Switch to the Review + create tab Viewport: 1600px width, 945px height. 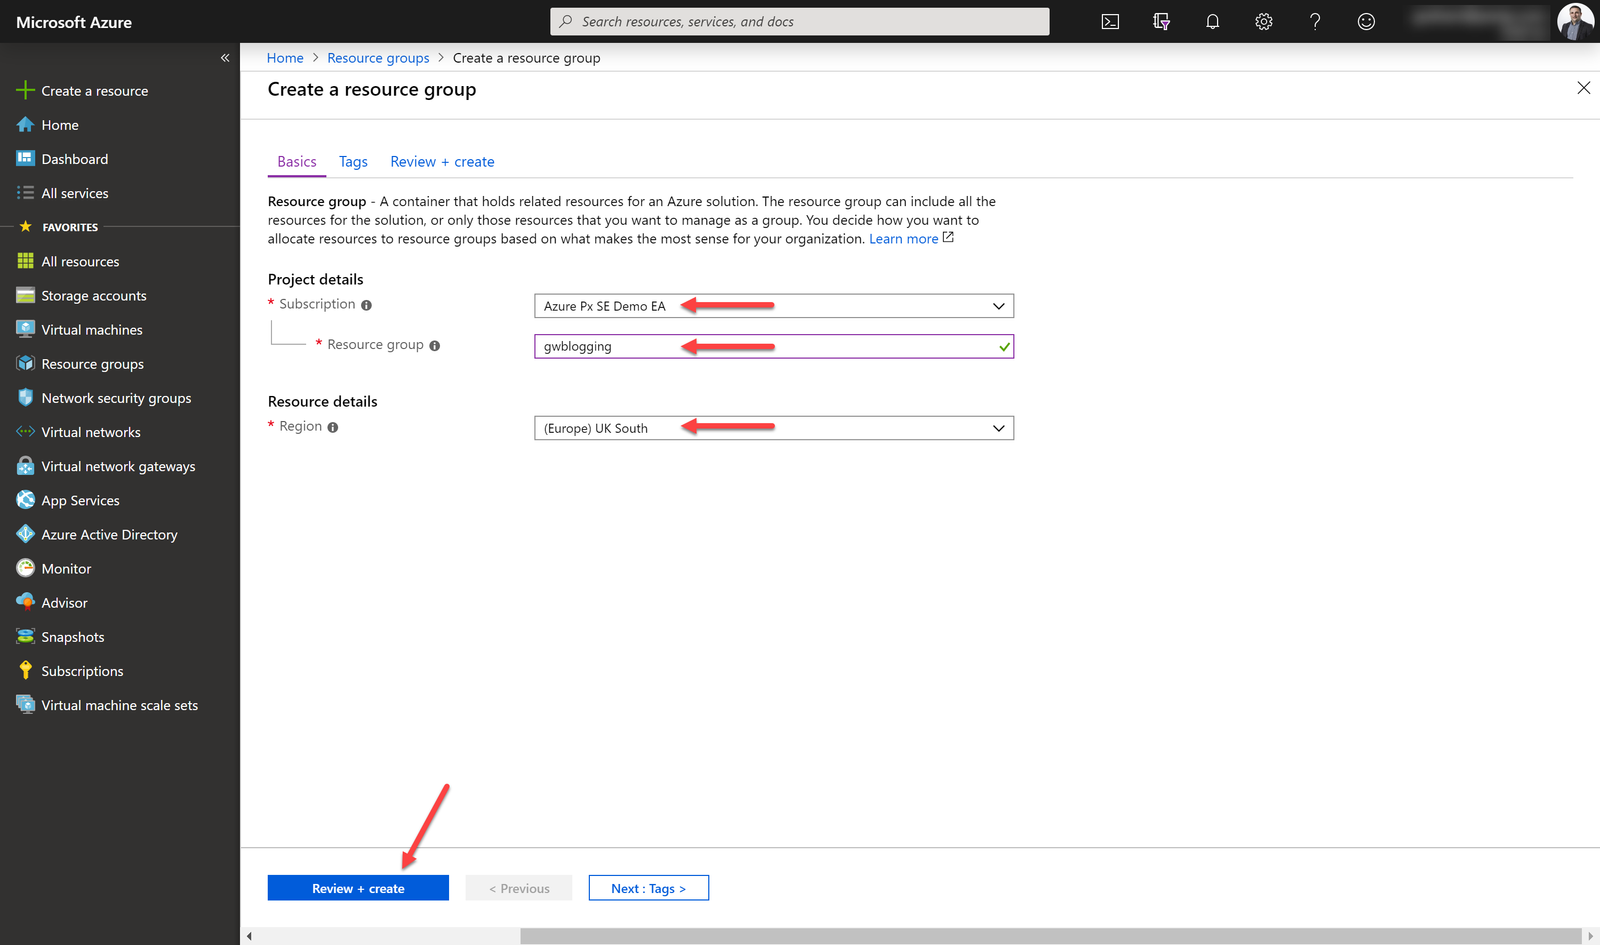442,161
